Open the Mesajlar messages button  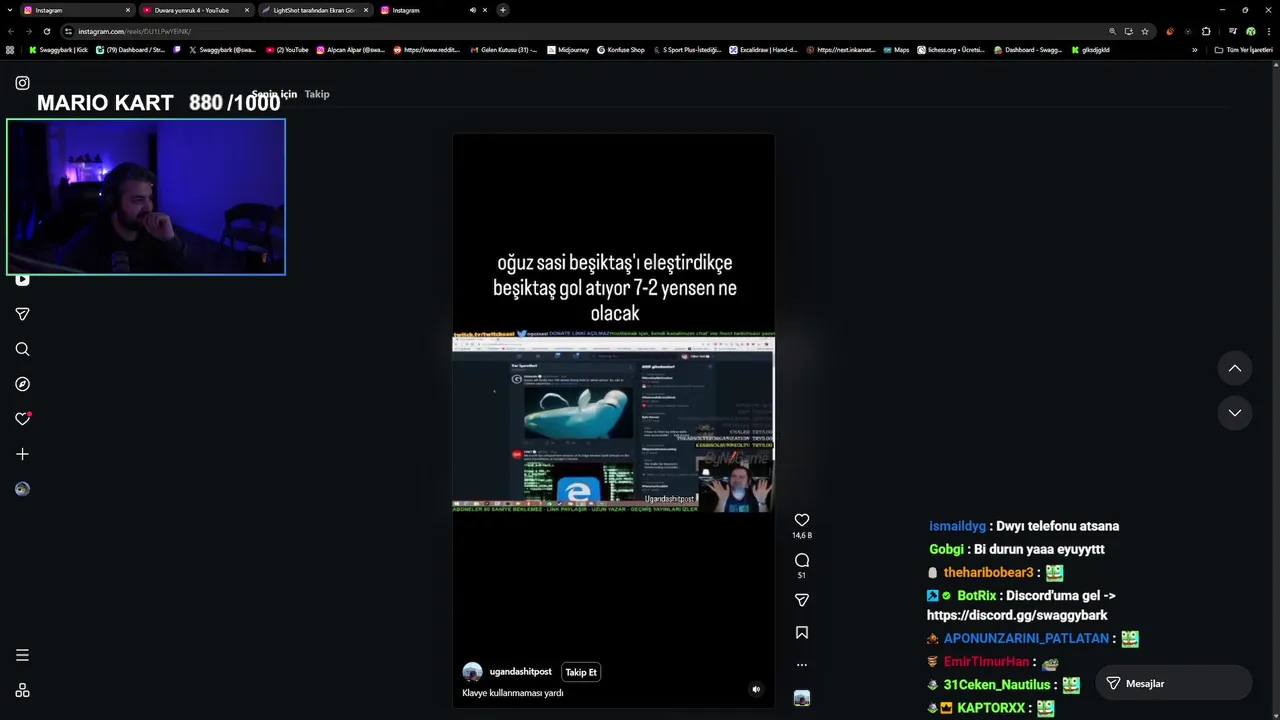coord(1173,683)
